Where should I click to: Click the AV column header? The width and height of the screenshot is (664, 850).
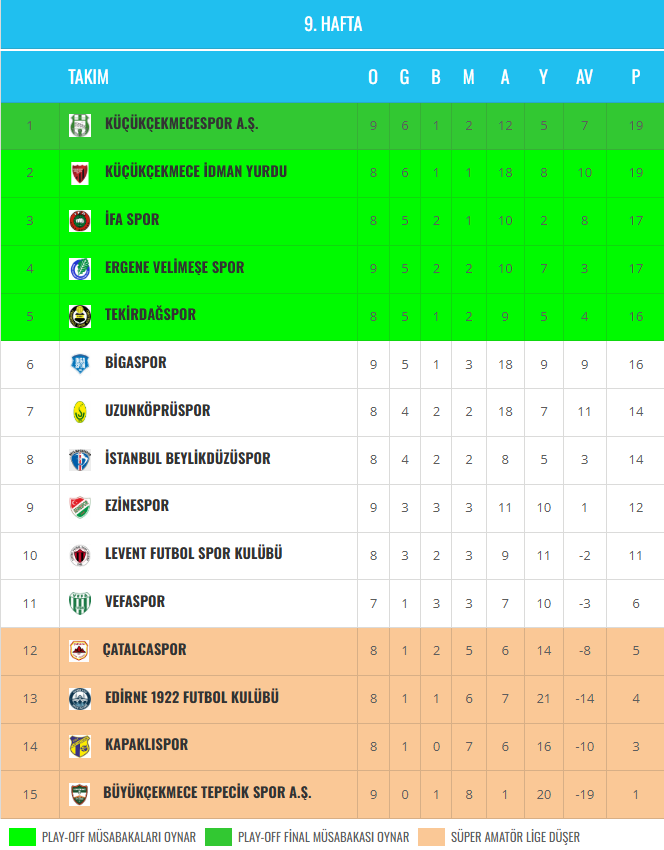(x=584, y=77)
